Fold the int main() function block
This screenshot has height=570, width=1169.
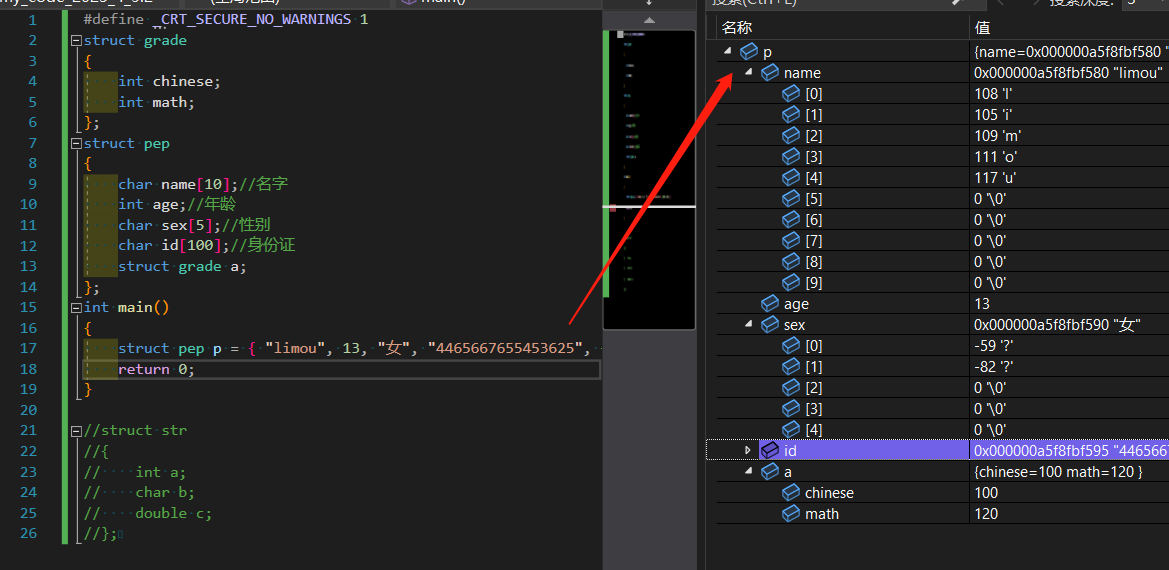tap(77, 308)
